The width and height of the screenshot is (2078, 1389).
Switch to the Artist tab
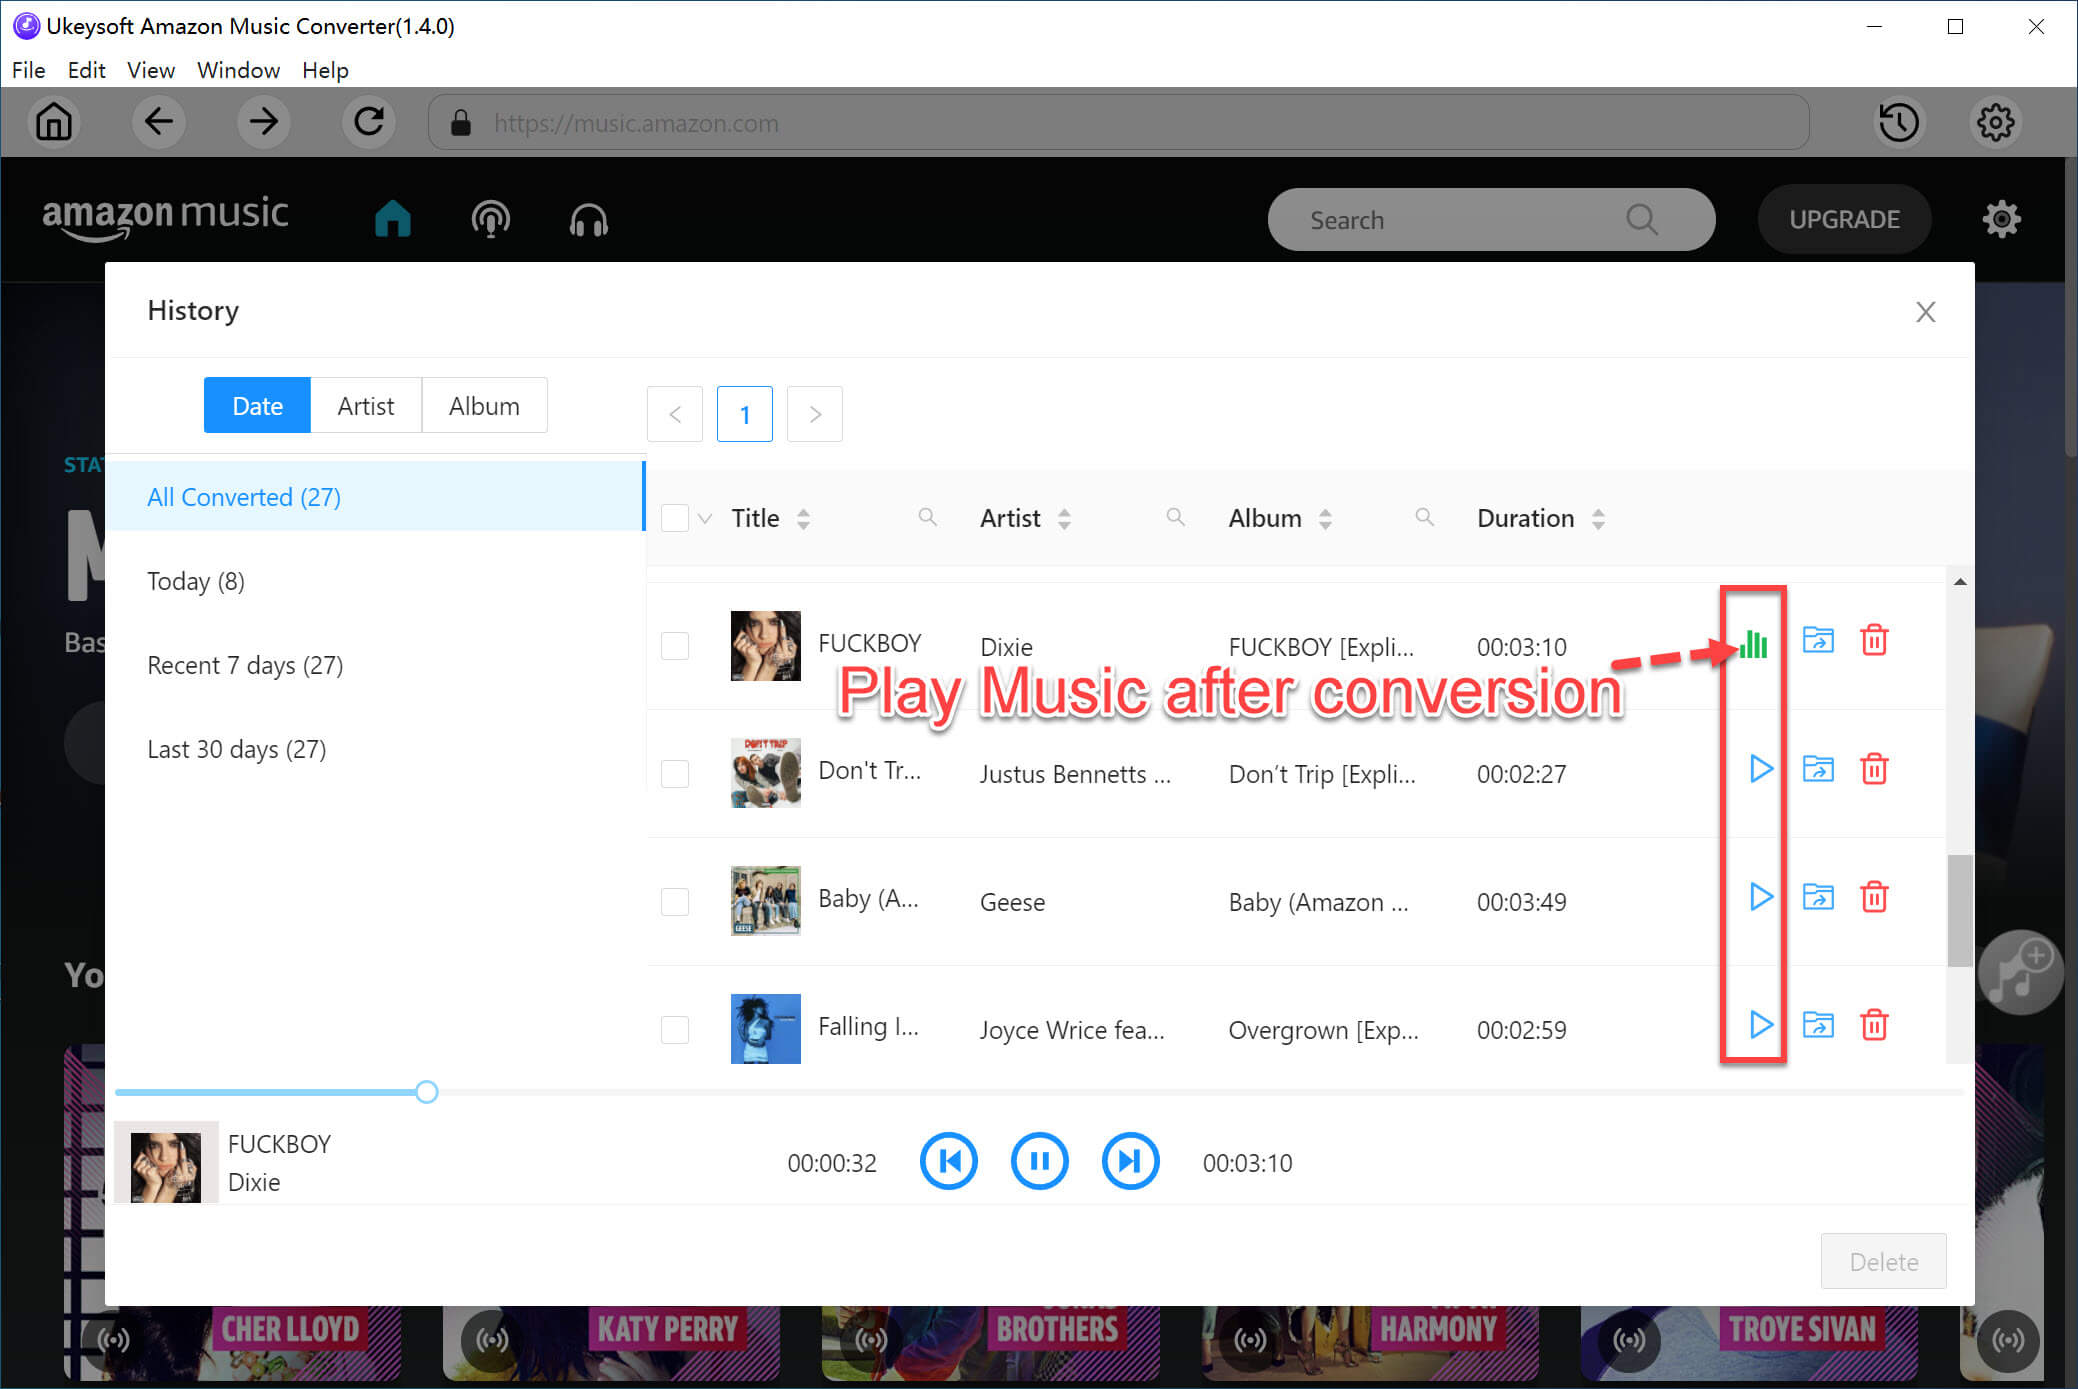click(366, 405)
